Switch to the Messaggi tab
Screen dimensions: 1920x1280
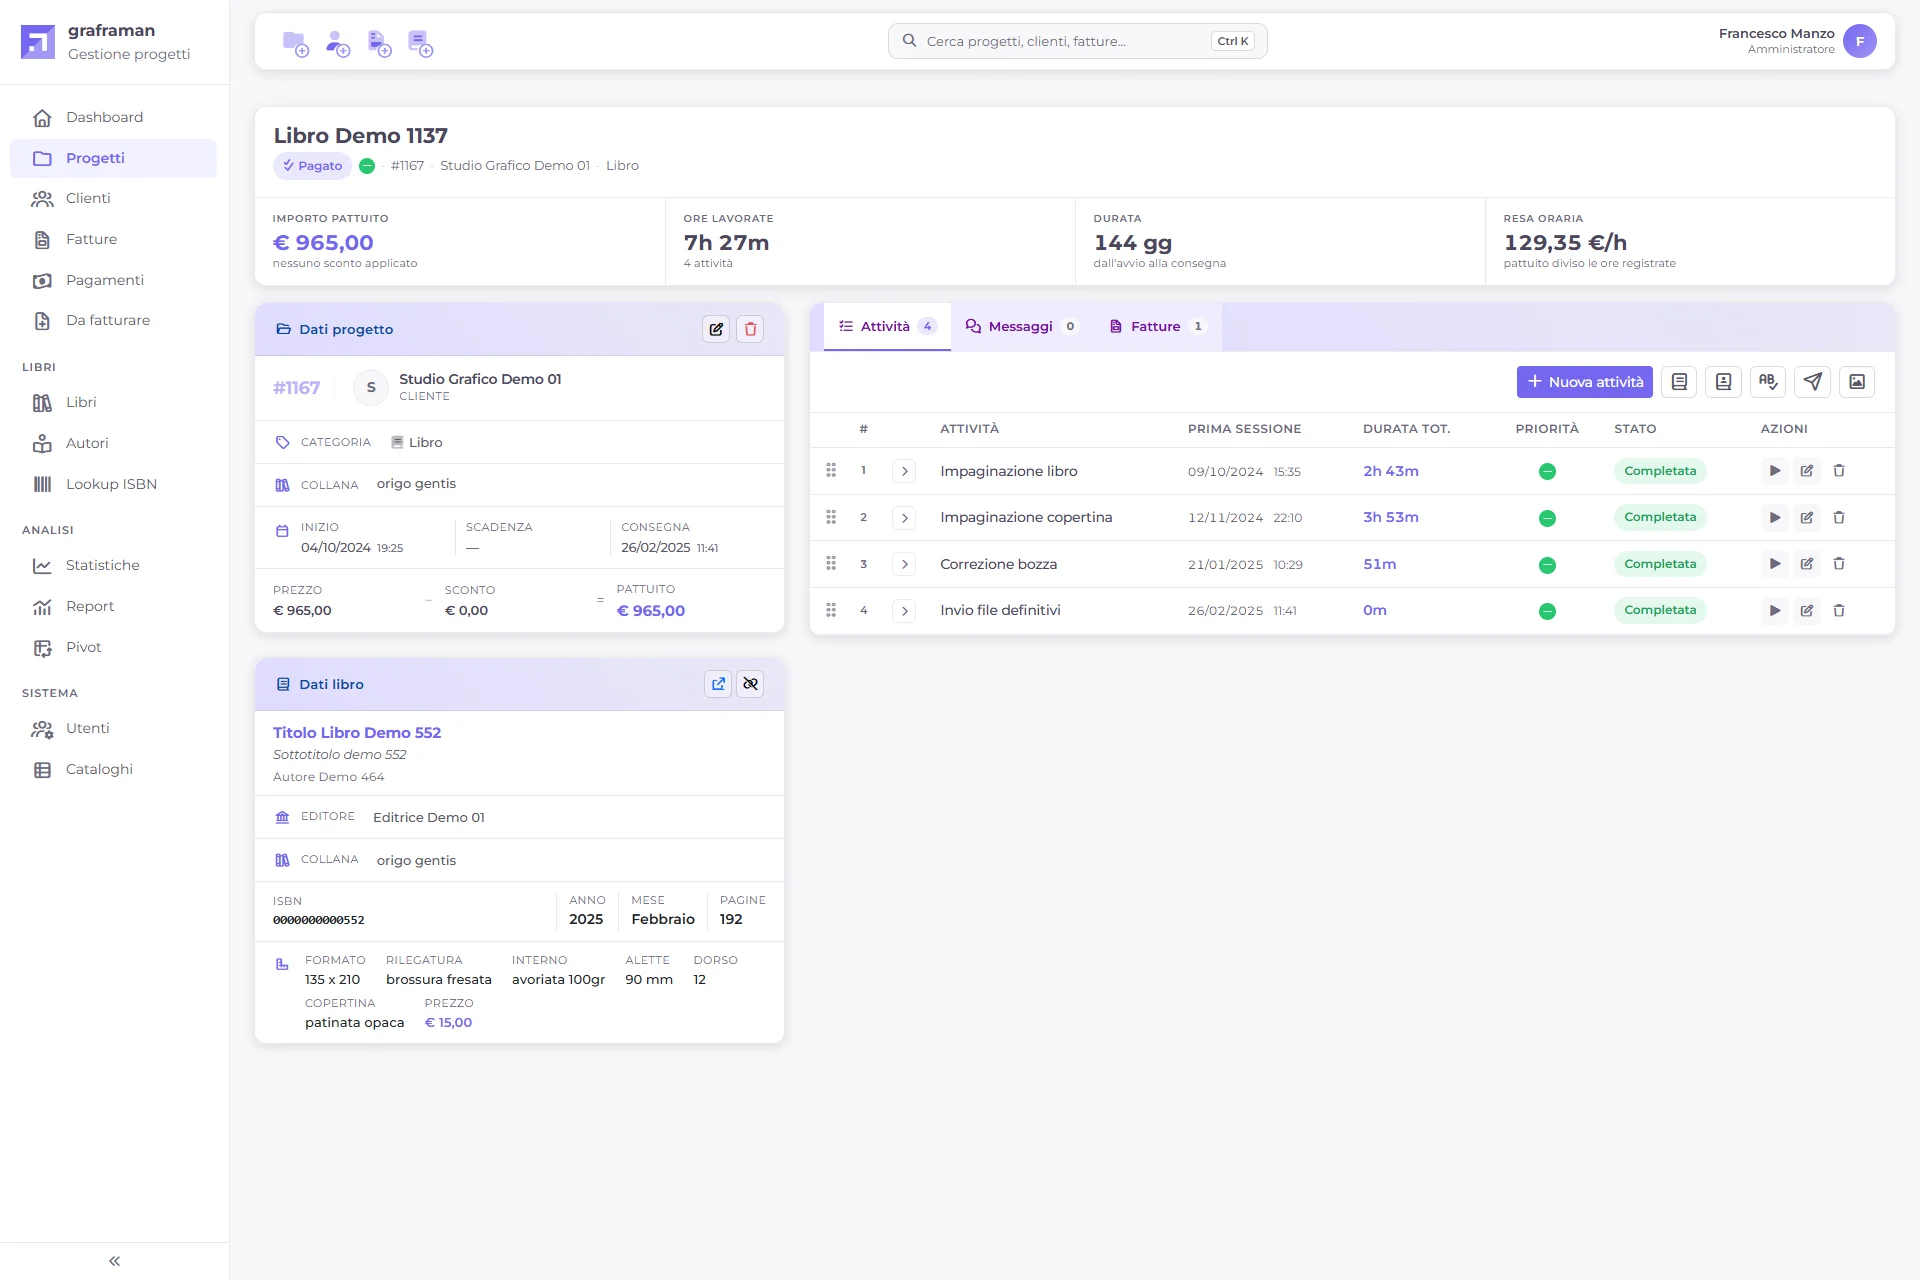[x=1022, y=326]
